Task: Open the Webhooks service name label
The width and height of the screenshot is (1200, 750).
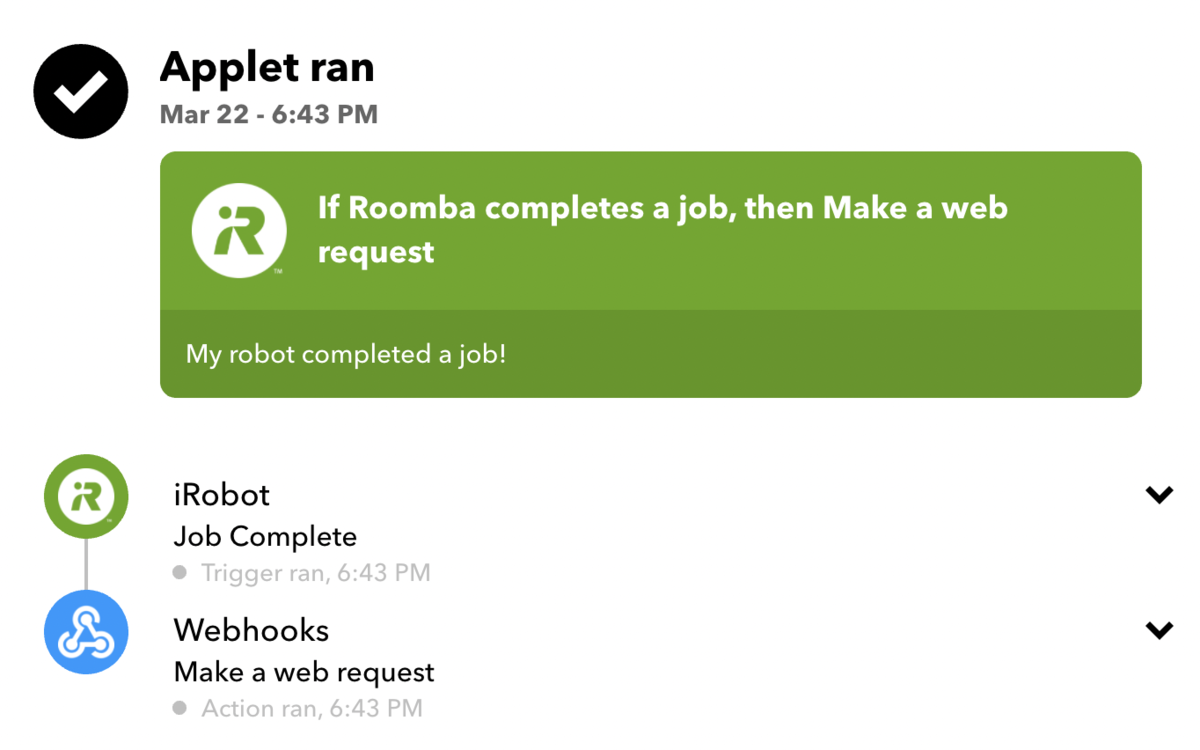Action: (x=251, y=630)
